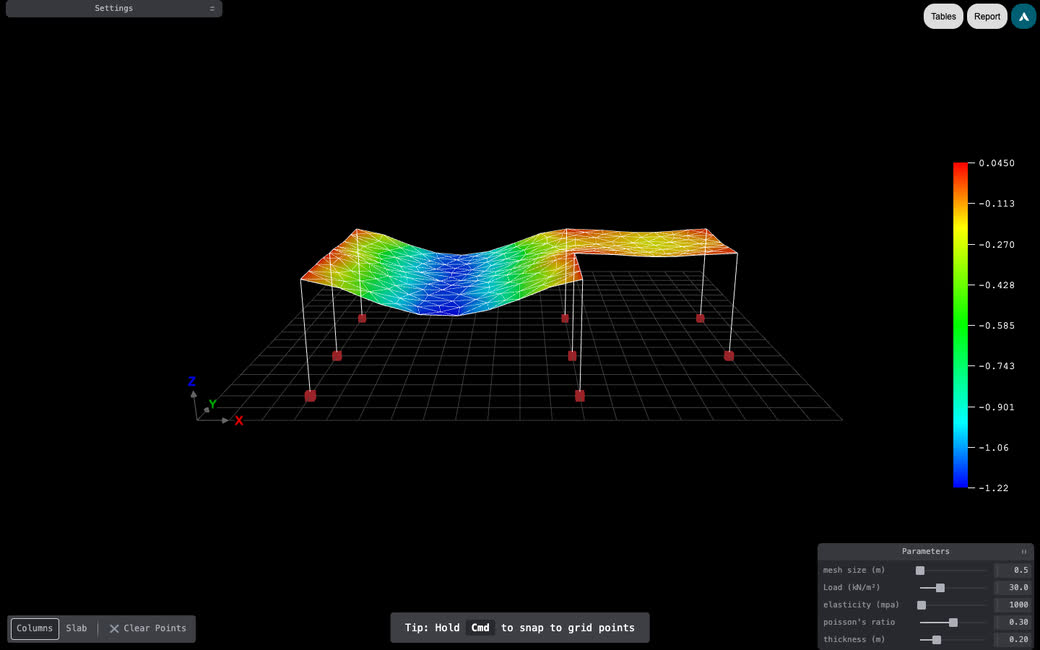Click the X icon beside Clear Points

pyautogui.click(x=114, y=628)
